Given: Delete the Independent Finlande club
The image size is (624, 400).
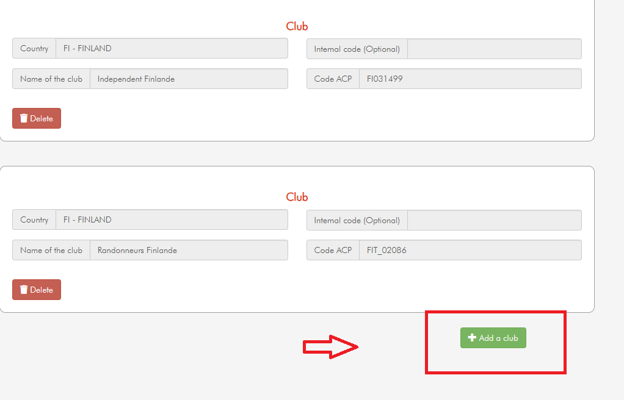Looking at the screenshot, I should click(37, 118).
